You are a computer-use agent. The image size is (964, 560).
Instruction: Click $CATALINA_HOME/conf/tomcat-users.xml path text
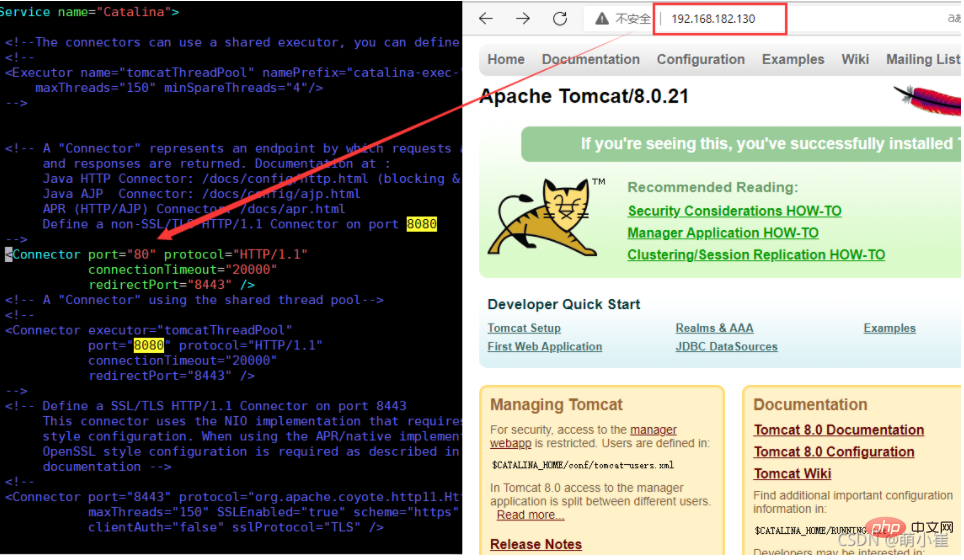582,465
